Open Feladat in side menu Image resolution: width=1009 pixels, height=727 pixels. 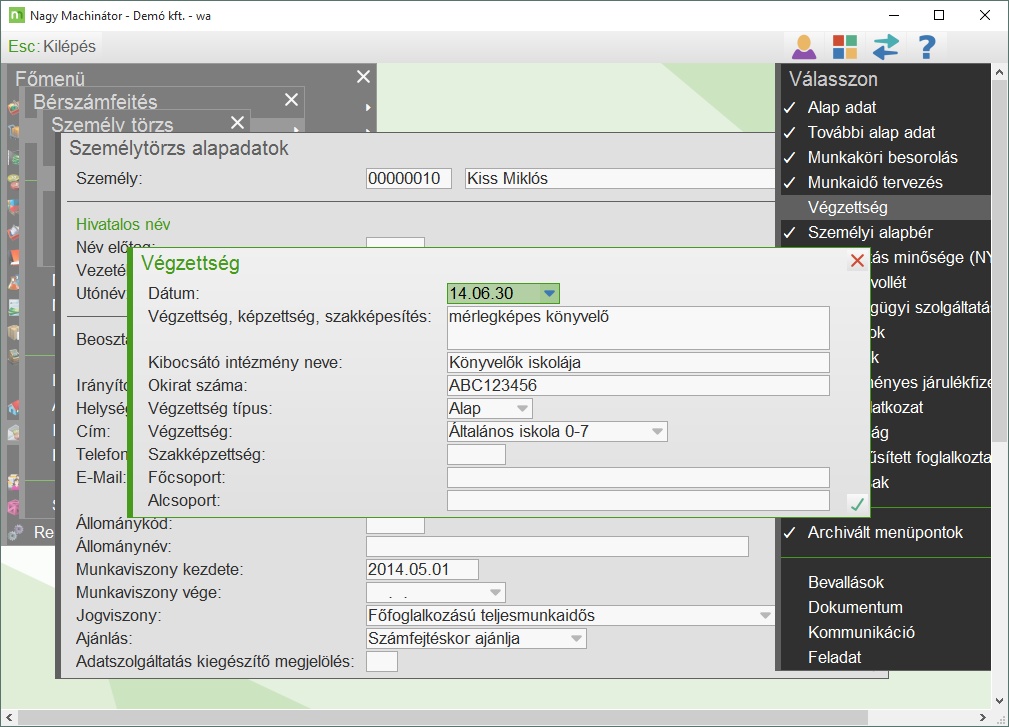coord(835,658)
